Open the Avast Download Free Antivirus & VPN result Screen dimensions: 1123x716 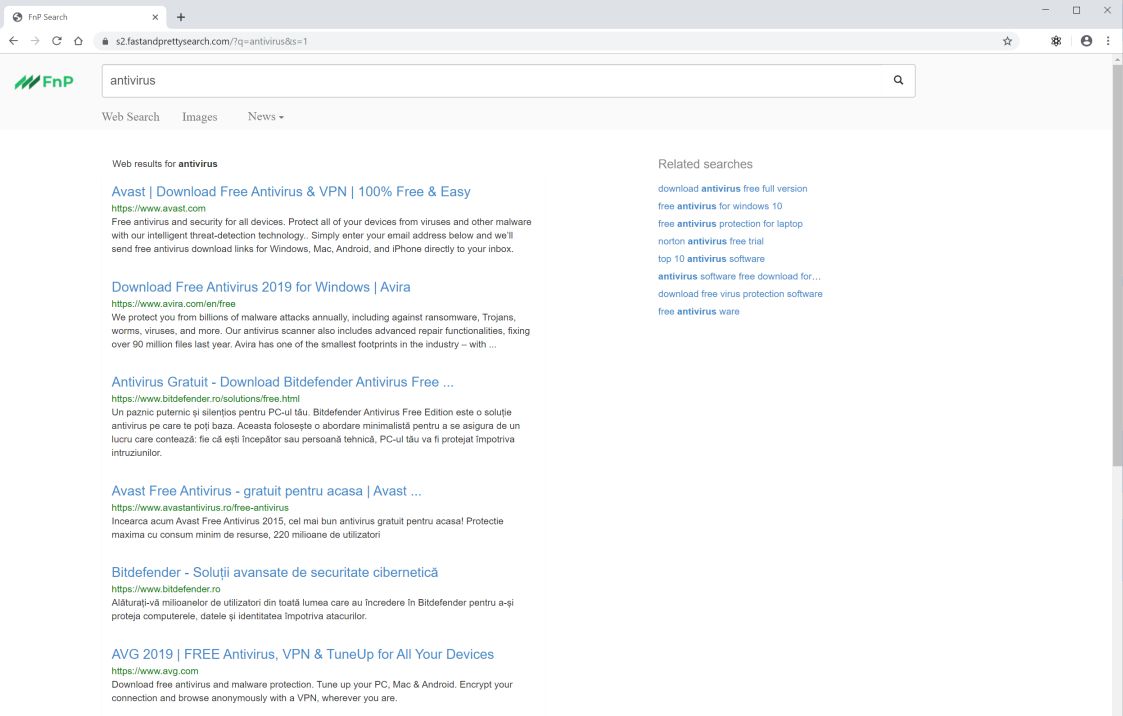[x=291, y=191]
